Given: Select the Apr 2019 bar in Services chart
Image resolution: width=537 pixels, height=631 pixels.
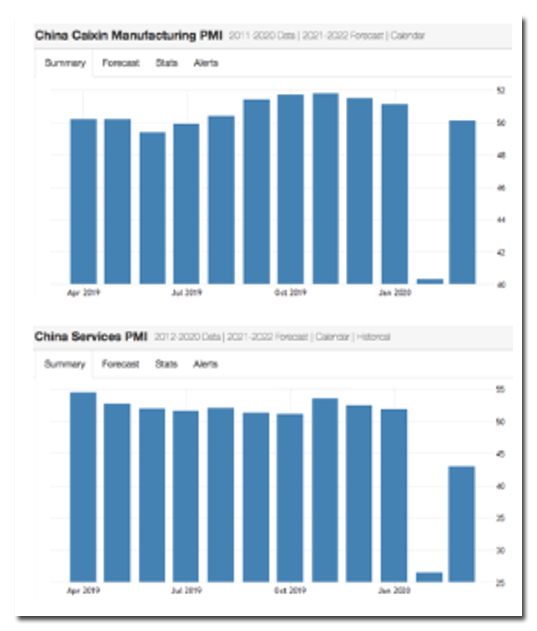Looking at the screenshot, I should point(83,487).
